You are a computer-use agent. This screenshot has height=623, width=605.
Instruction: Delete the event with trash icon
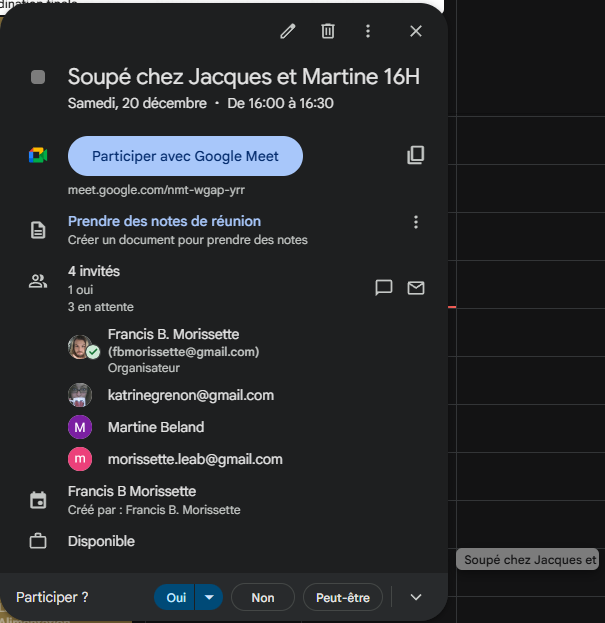click(328, 31)
